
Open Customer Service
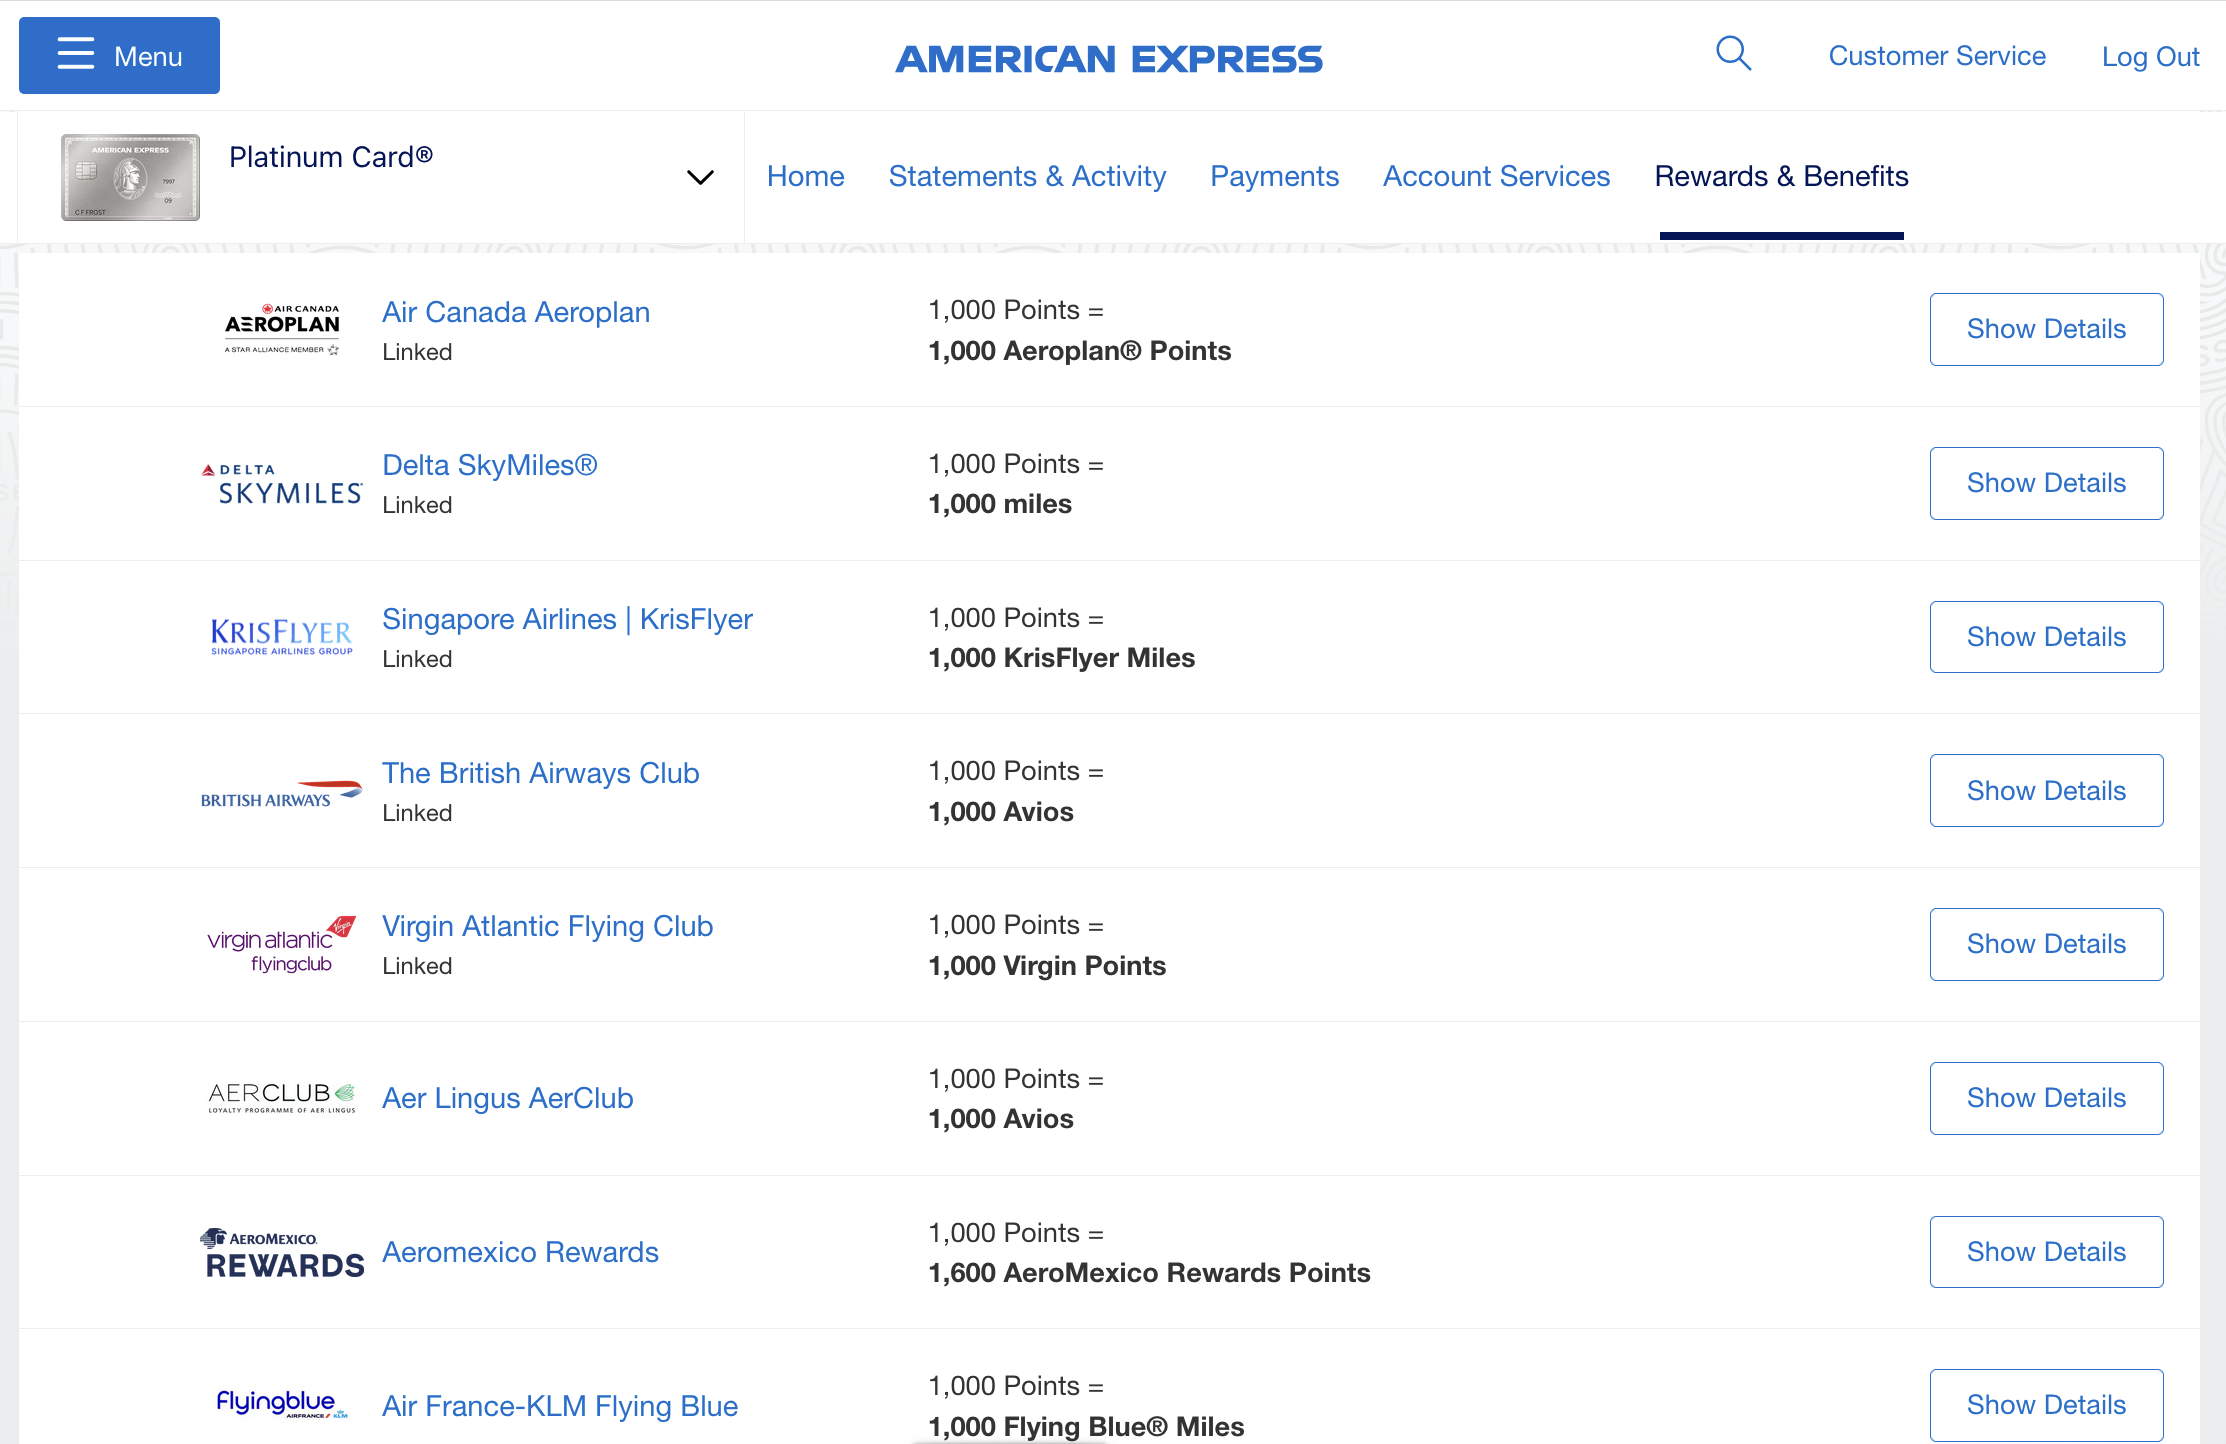tap(1936, 56)
